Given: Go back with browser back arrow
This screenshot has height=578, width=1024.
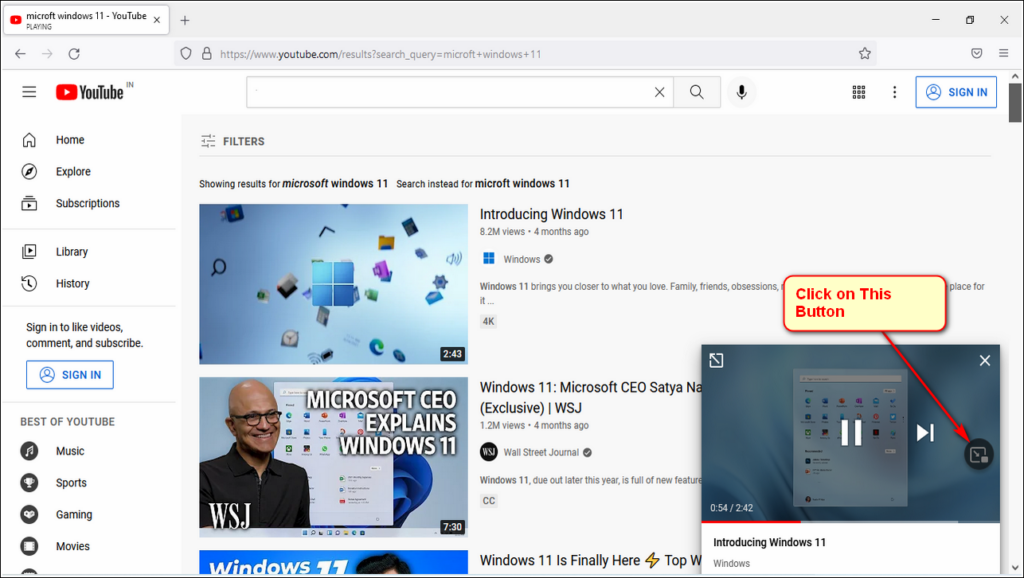Looking at the screenshot, I should pos(20,54).
